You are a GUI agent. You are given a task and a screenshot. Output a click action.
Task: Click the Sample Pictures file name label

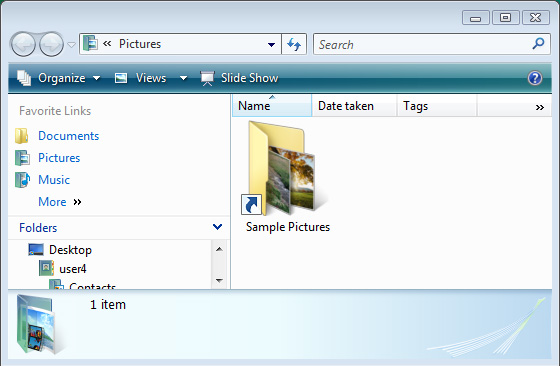[x=288, y=227]
